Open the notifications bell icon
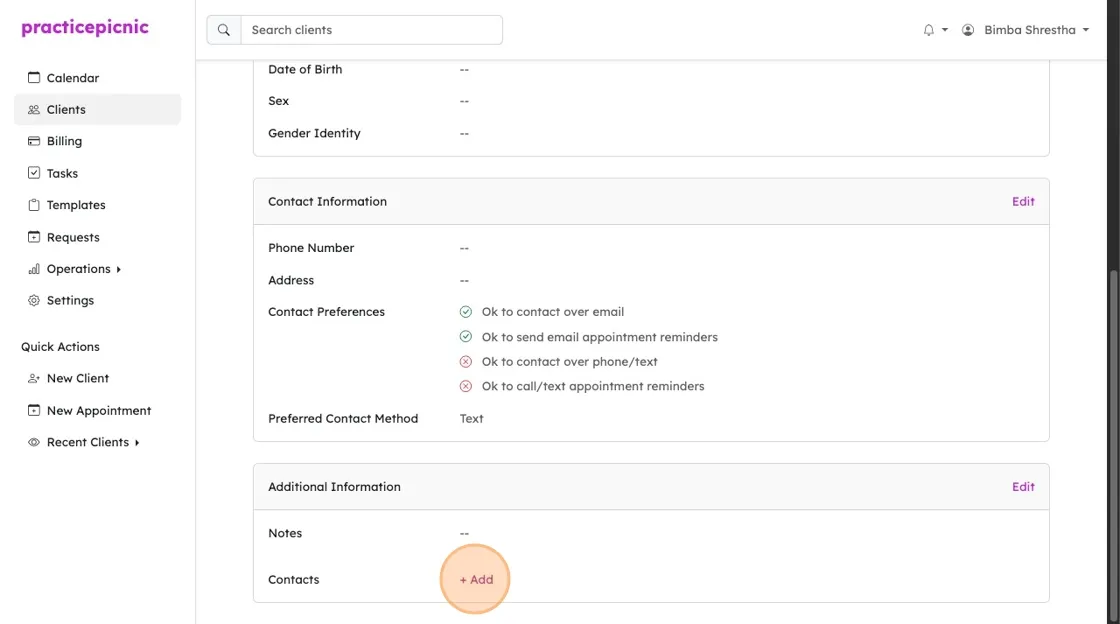 point(929,30)
